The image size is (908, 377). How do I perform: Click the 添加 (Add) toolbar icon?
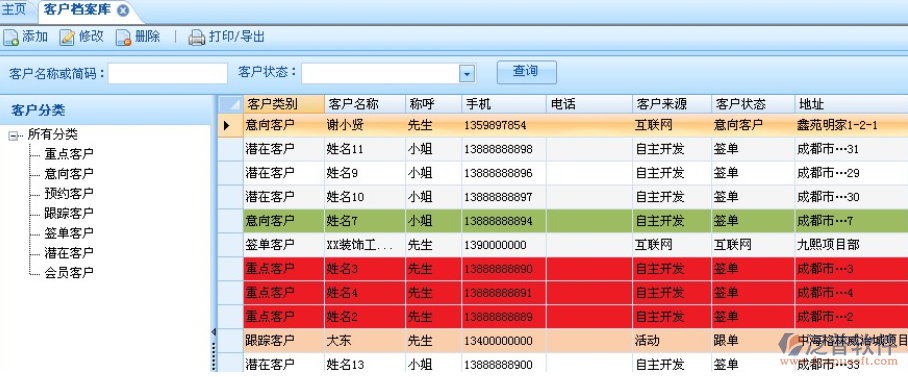(11, 38)
